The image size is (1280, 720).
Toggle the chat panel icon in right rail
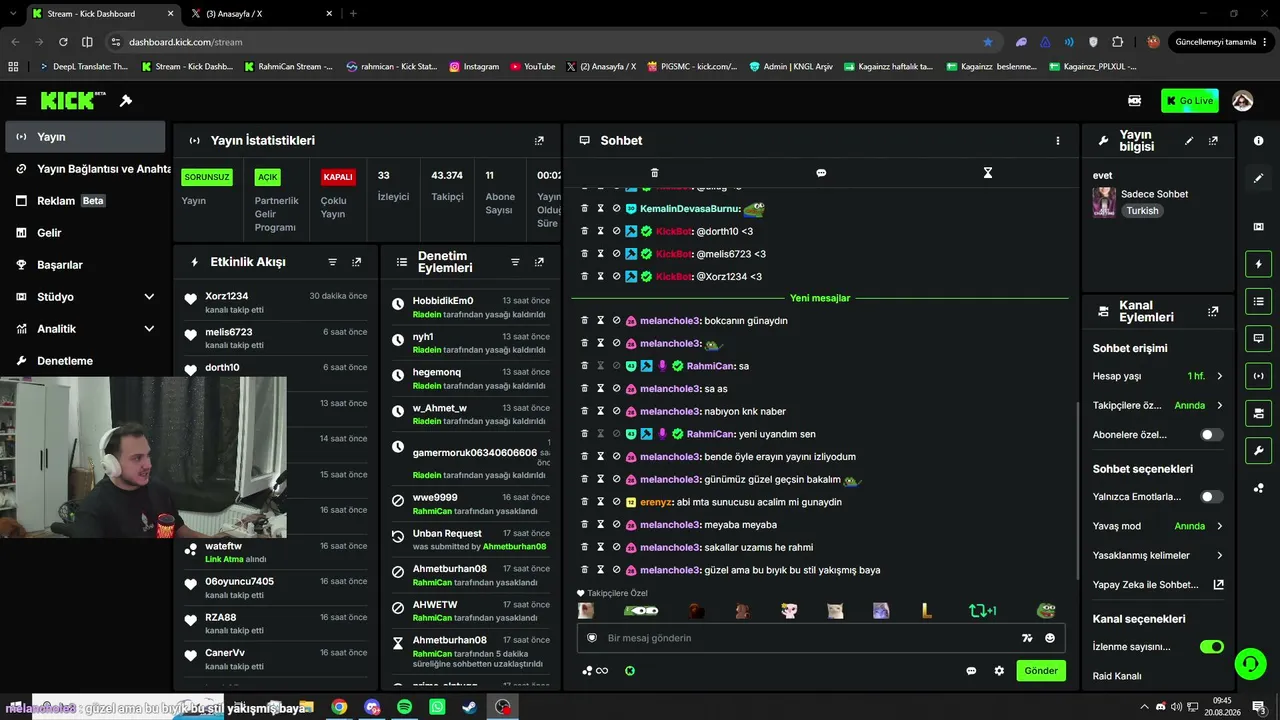[x=1258, y=339]
